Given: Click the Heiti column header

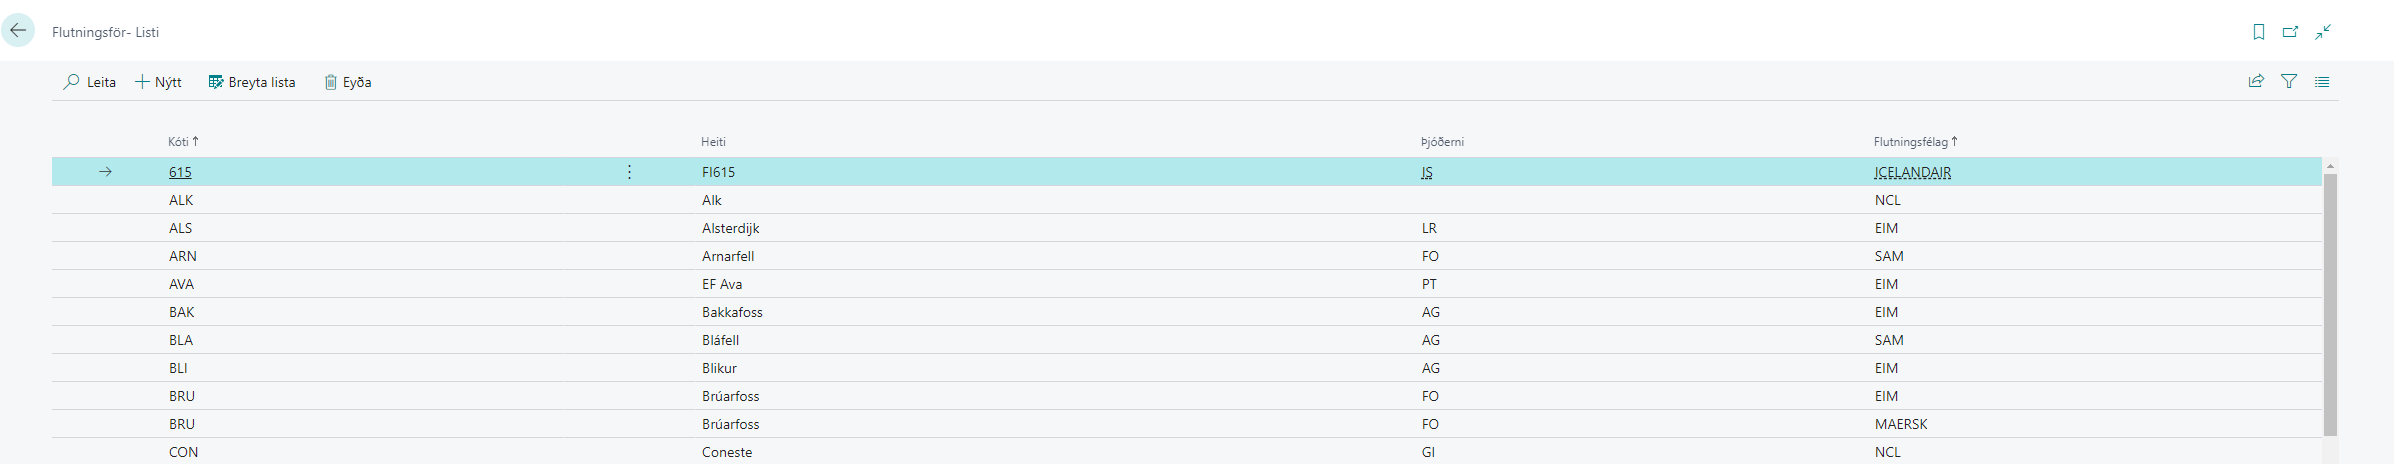Looking at the screenshot, I should [x=713, y=142].
